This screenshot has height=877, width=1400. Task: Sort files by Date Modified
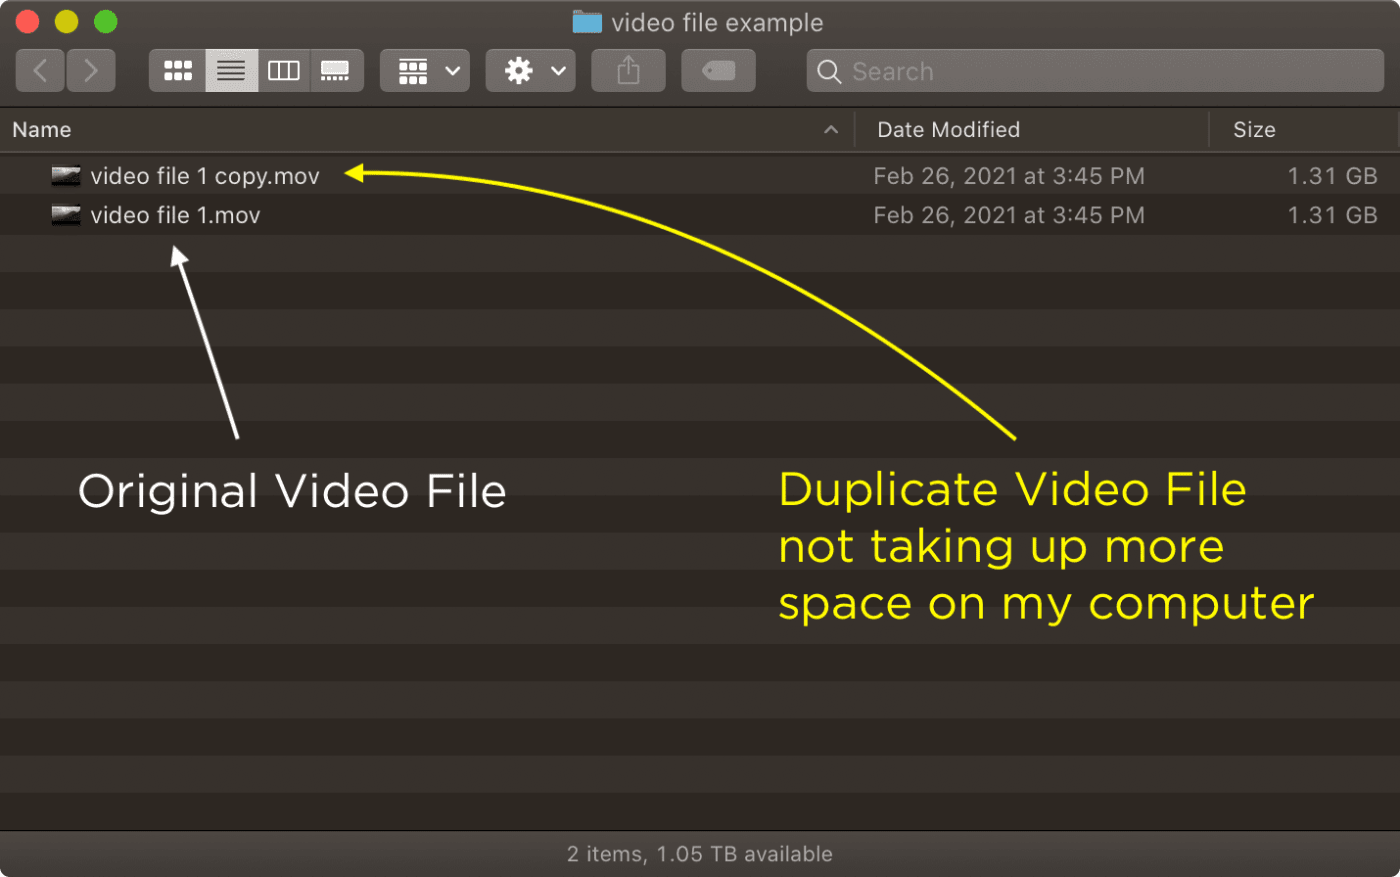(948, 129)
